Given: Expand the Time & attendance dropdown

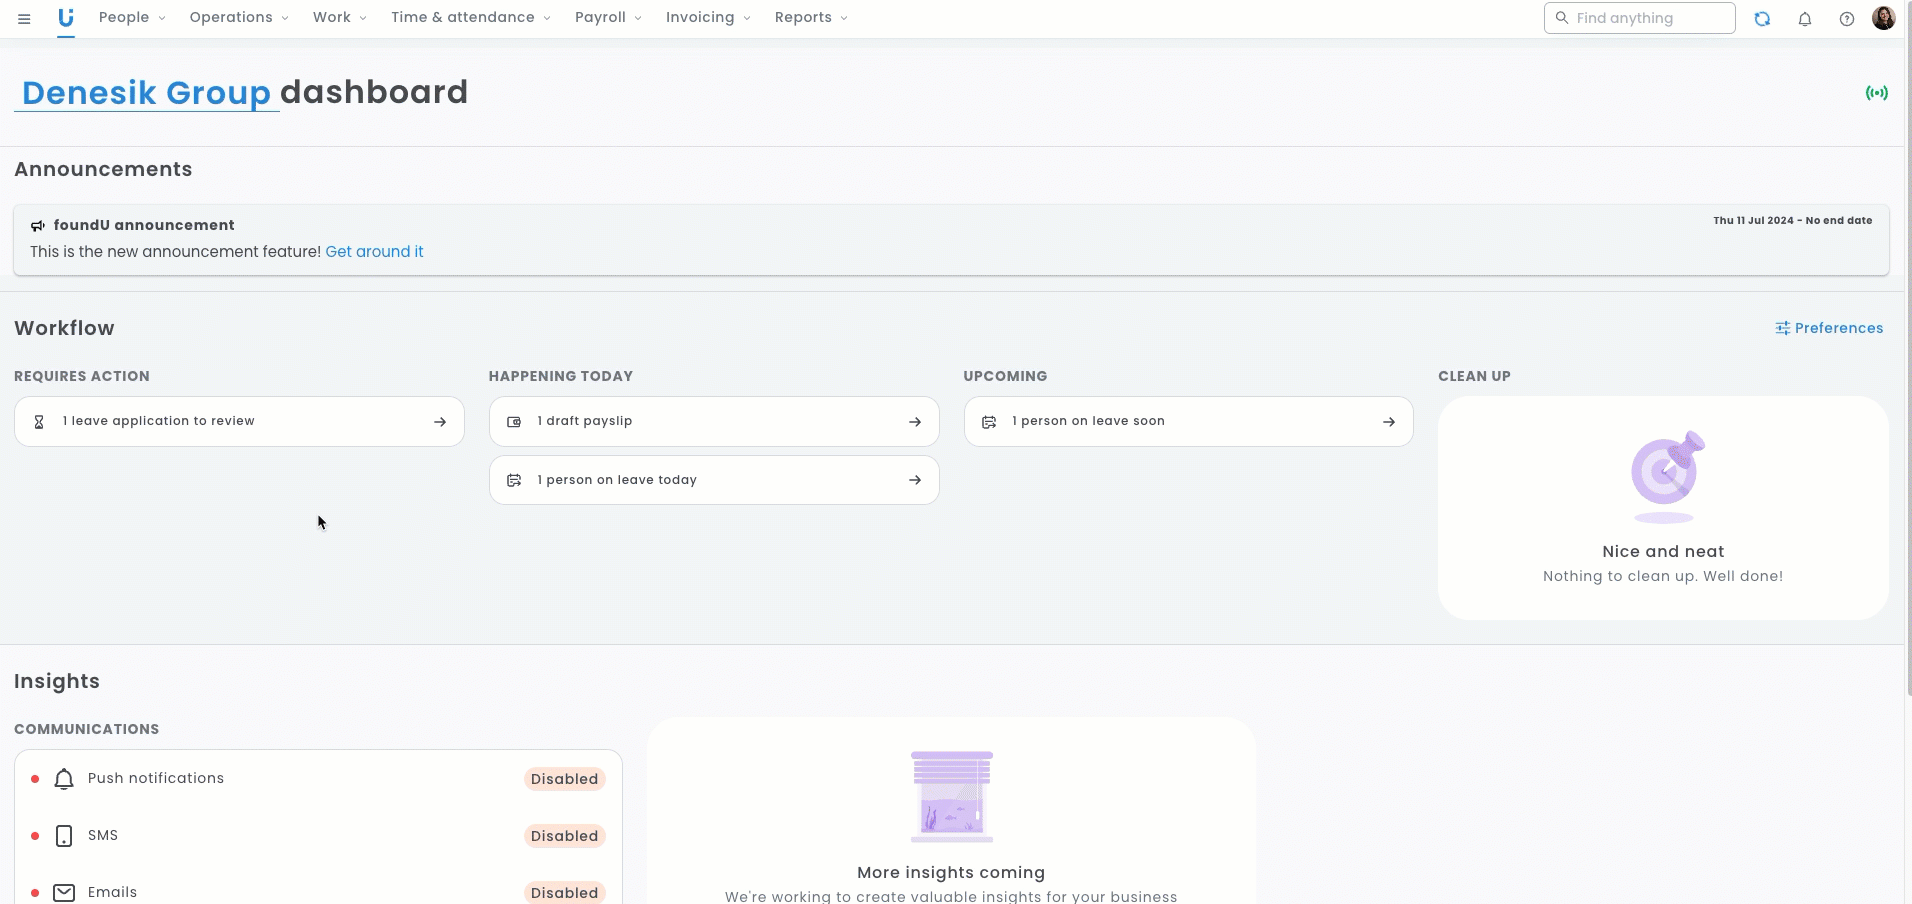Looking at the screenshot, I should (470, 18).
